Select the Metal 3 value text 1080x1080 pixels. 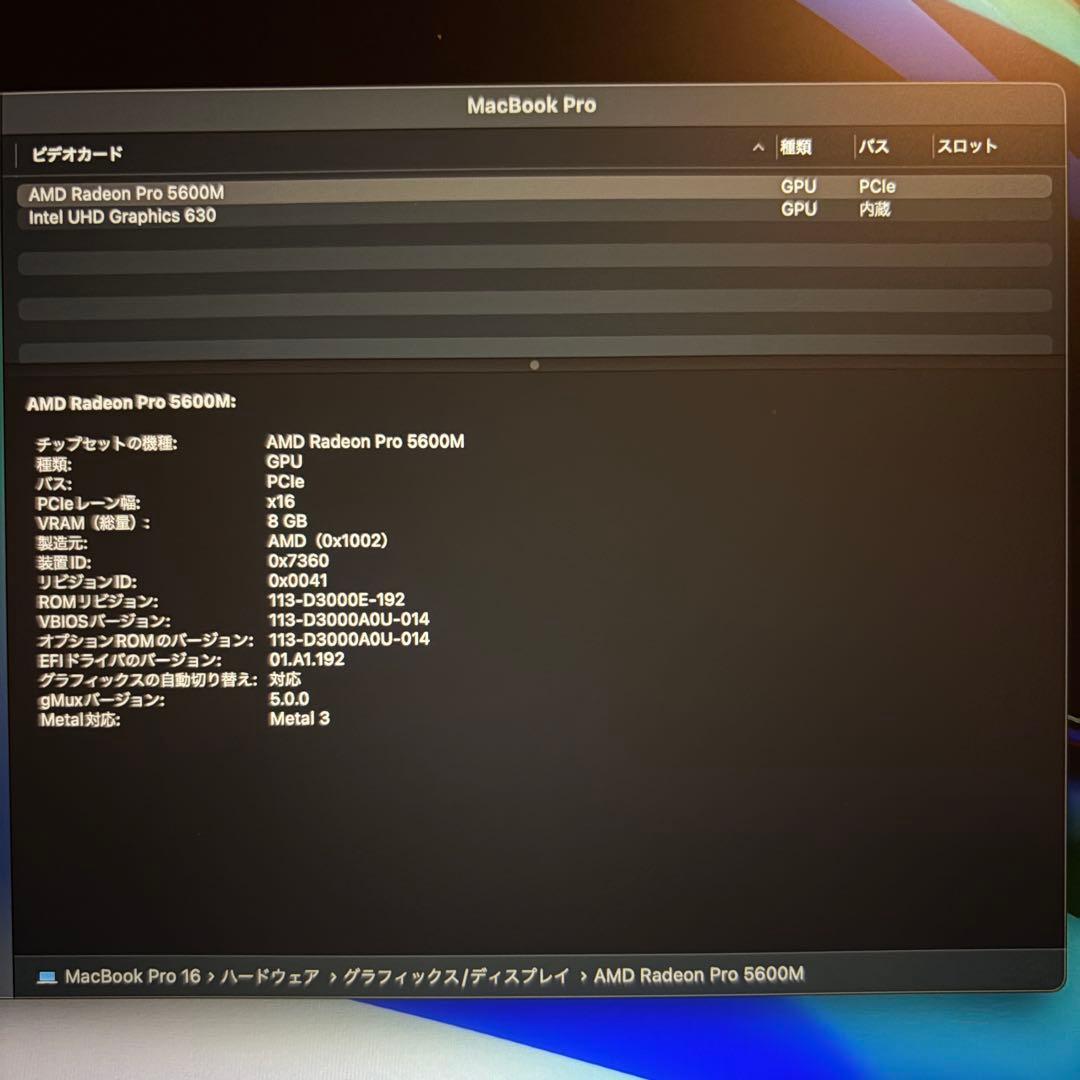(299, 719)
